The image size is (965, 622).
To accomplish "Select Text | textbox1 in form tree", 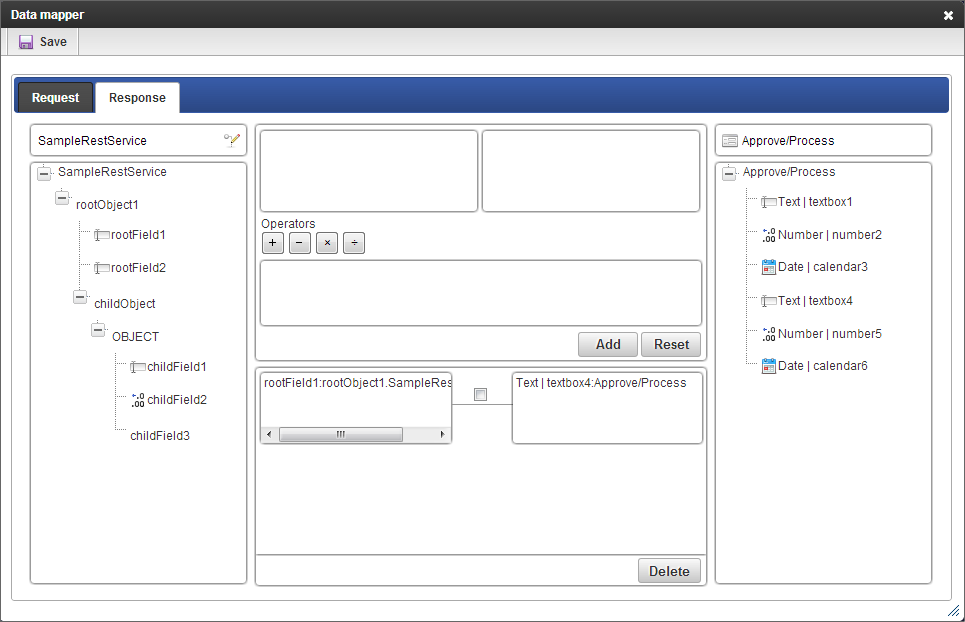I will [x=815, y=202].
